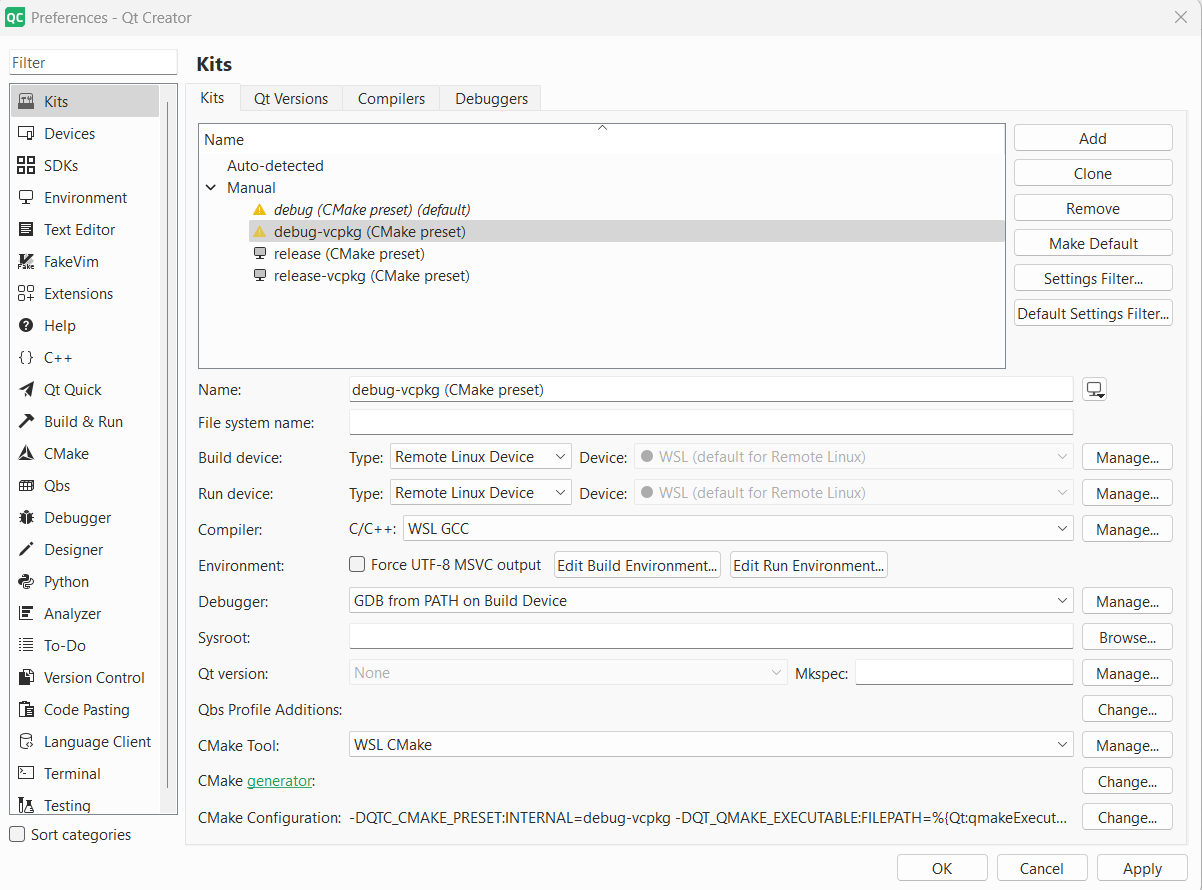Open the Python category icon

(x=27, y=581)
